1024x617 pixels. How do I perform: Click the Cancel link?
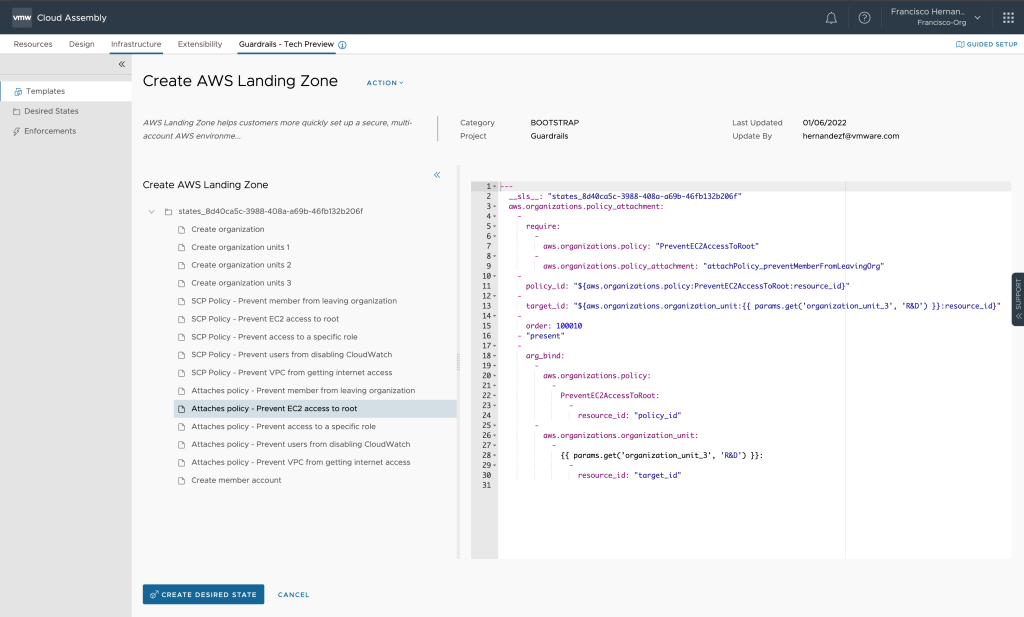pos(293,595)
